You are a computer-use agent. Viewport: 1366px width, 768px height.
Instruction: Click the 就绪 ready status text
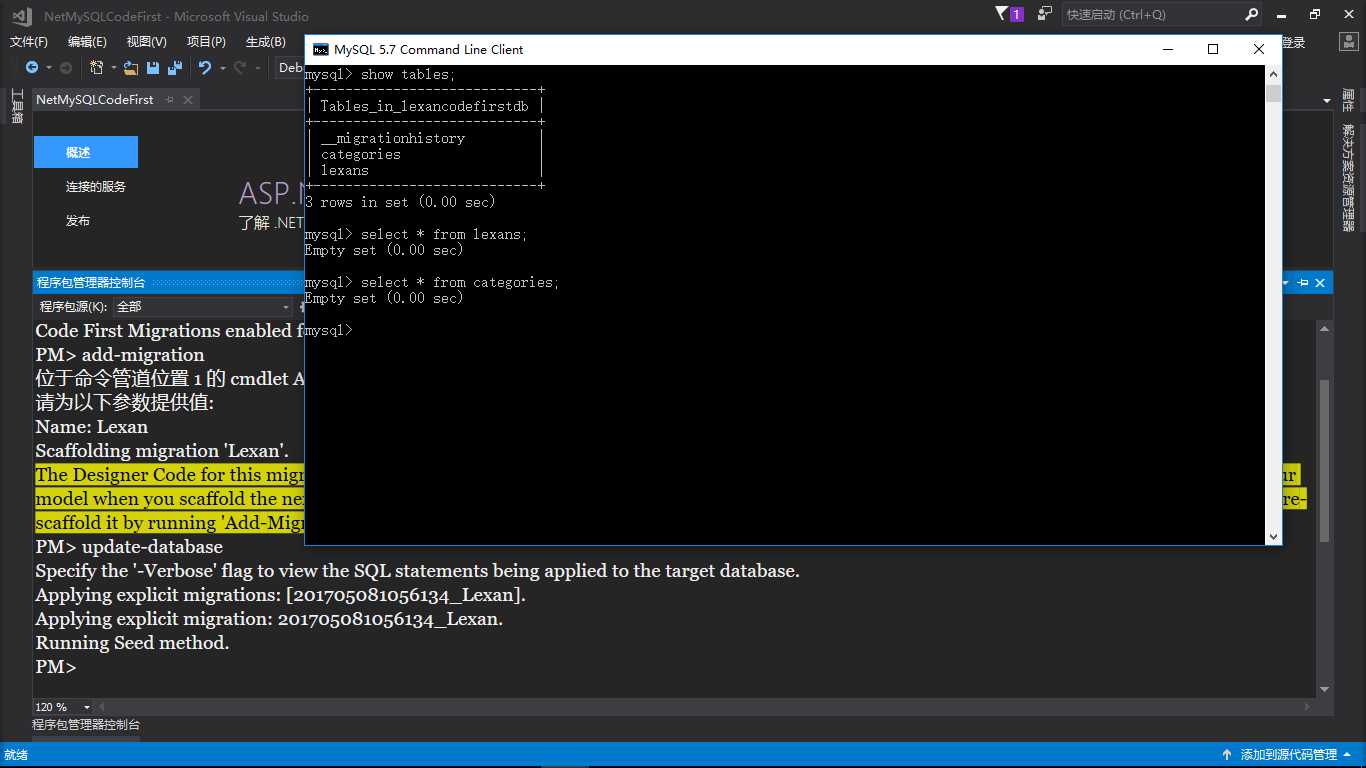pos(16,755)
